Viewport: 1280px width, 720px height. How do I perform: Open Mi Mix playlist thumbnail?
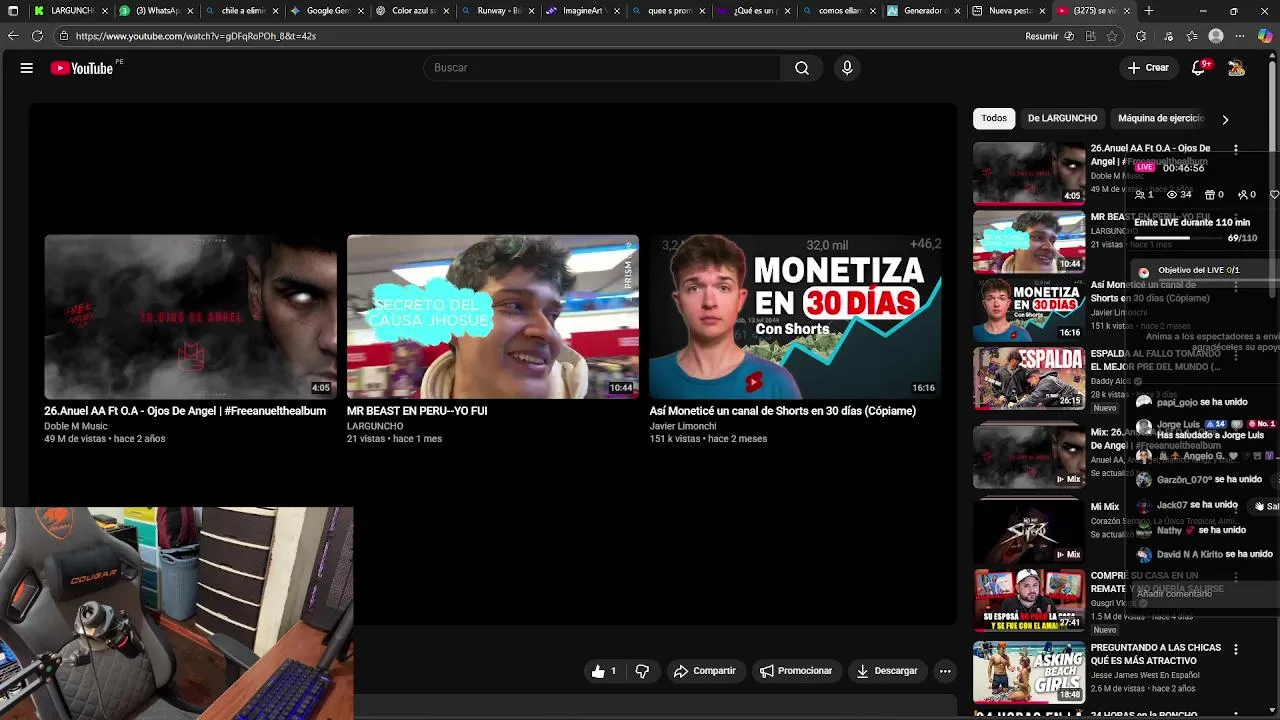point(1029,530)
